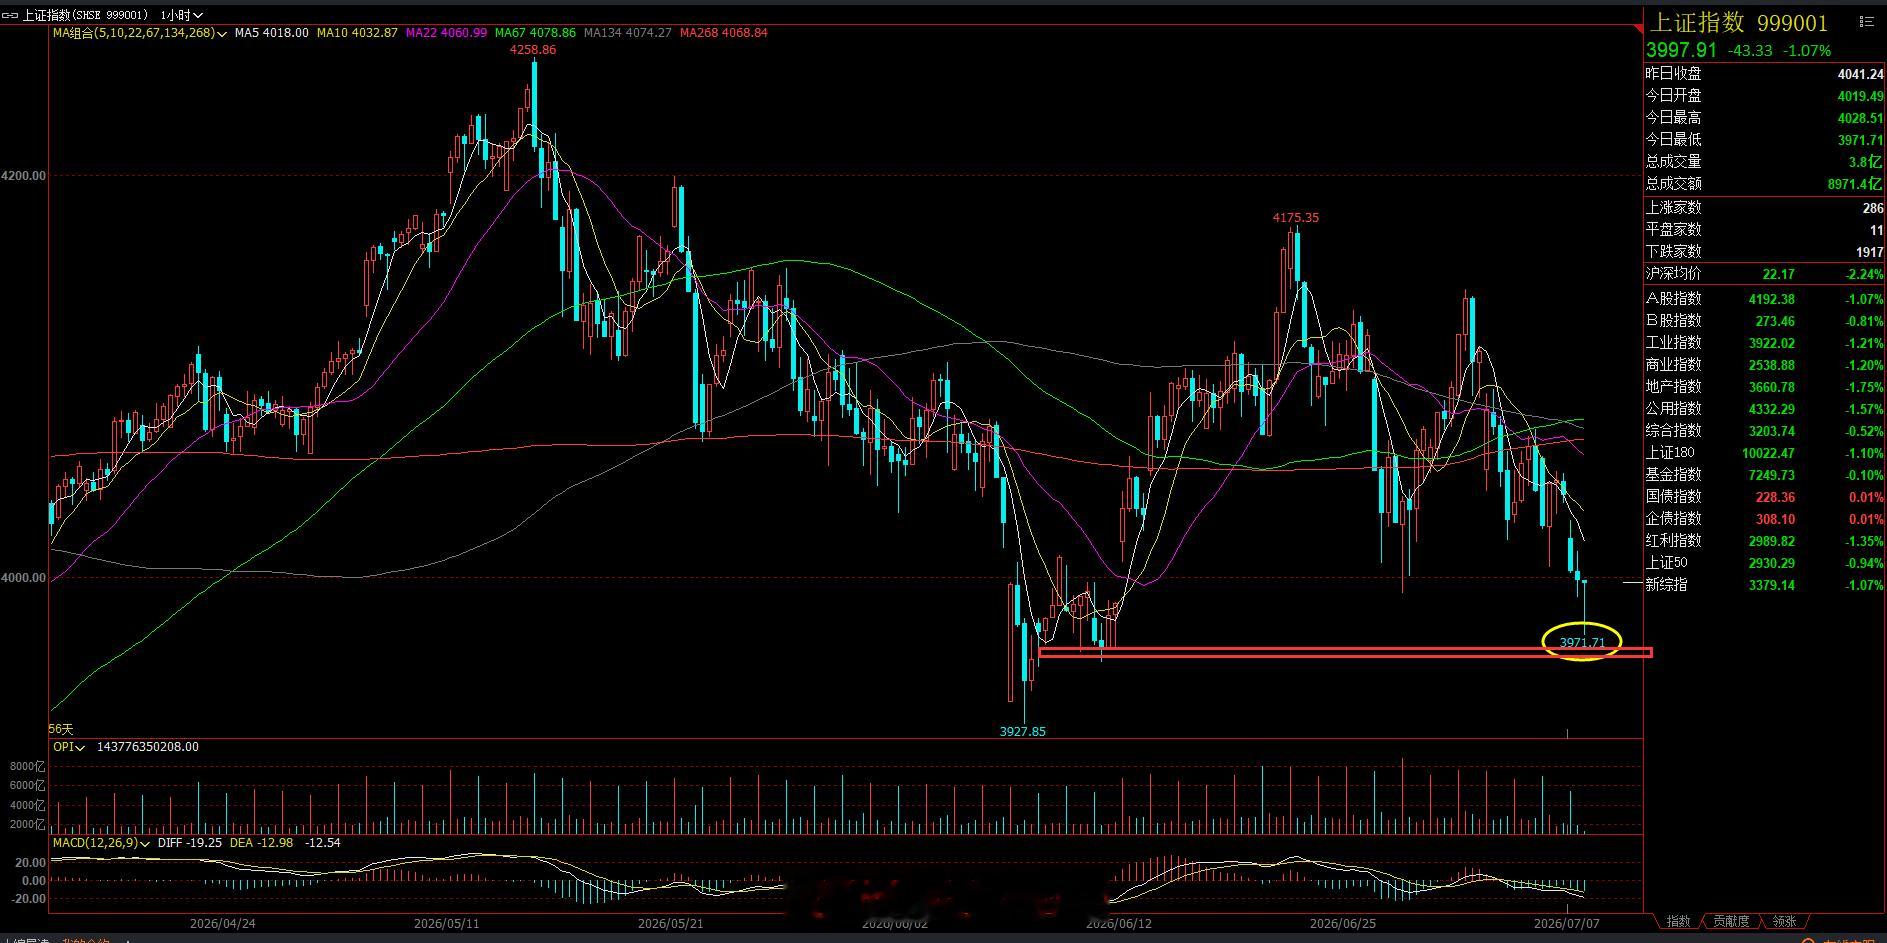Open the 公用指数 row
This screenshot has height=943, width=1887.
click(x=1765, y=409)
